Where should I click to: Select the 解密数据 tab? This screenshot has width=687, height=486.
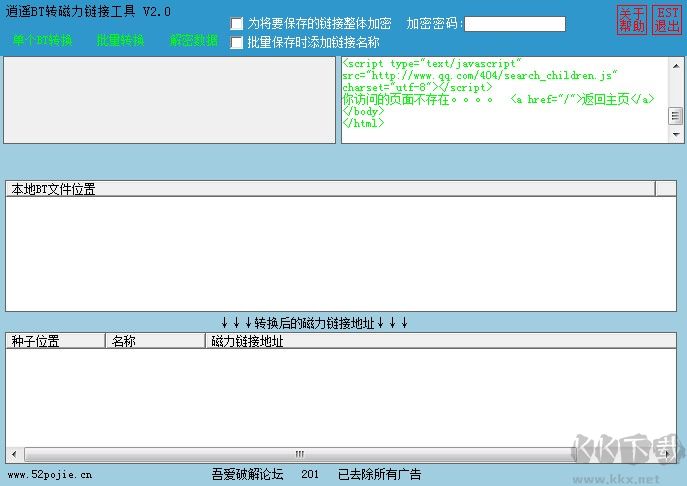pyautogui.click(x=193, y=41)
